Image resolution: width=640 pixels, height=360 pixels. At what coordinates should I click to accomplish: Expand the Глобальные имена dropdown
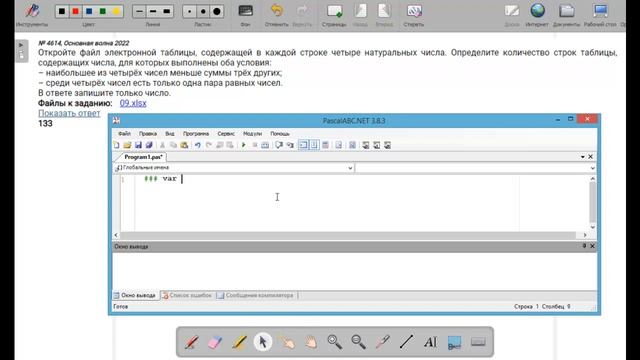350,168
